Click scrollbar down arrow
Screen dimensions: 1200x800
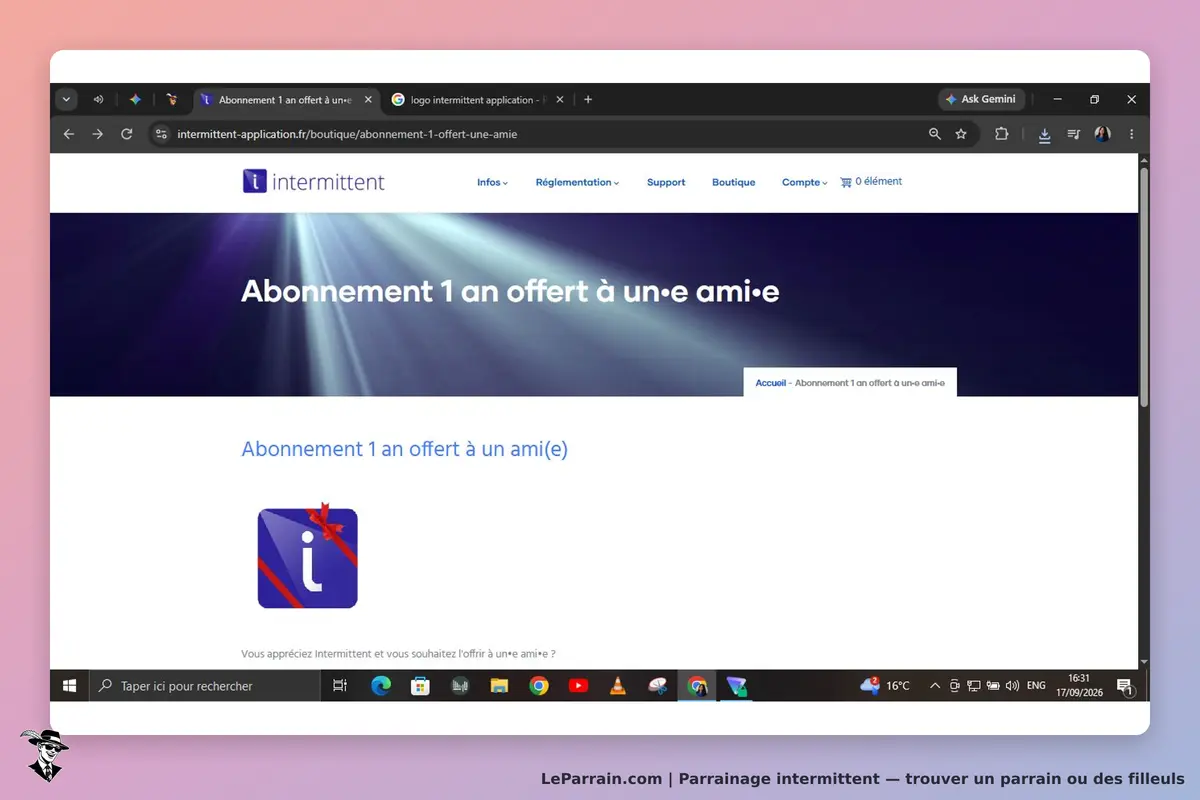coord(1144,662)
